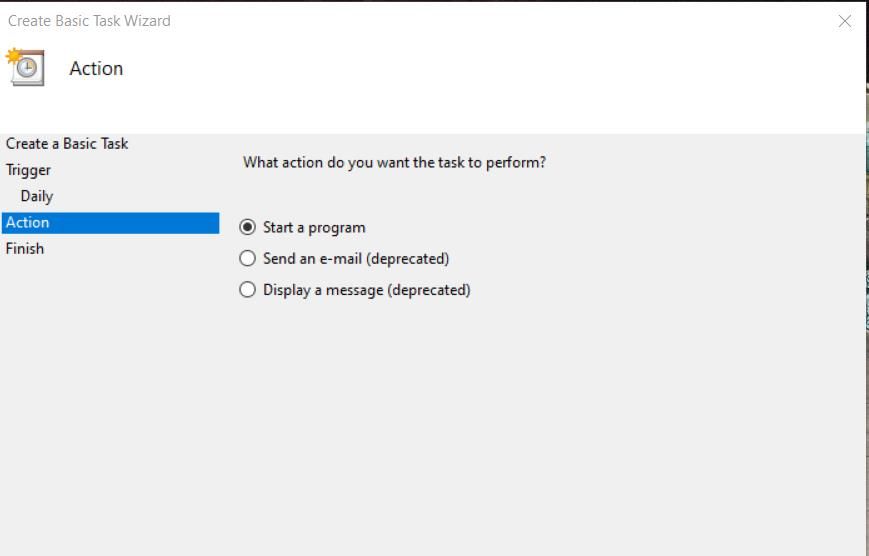This screenshot has width=869, height=556.
Task: Pick the Display a message radio button
Action: 248,290
